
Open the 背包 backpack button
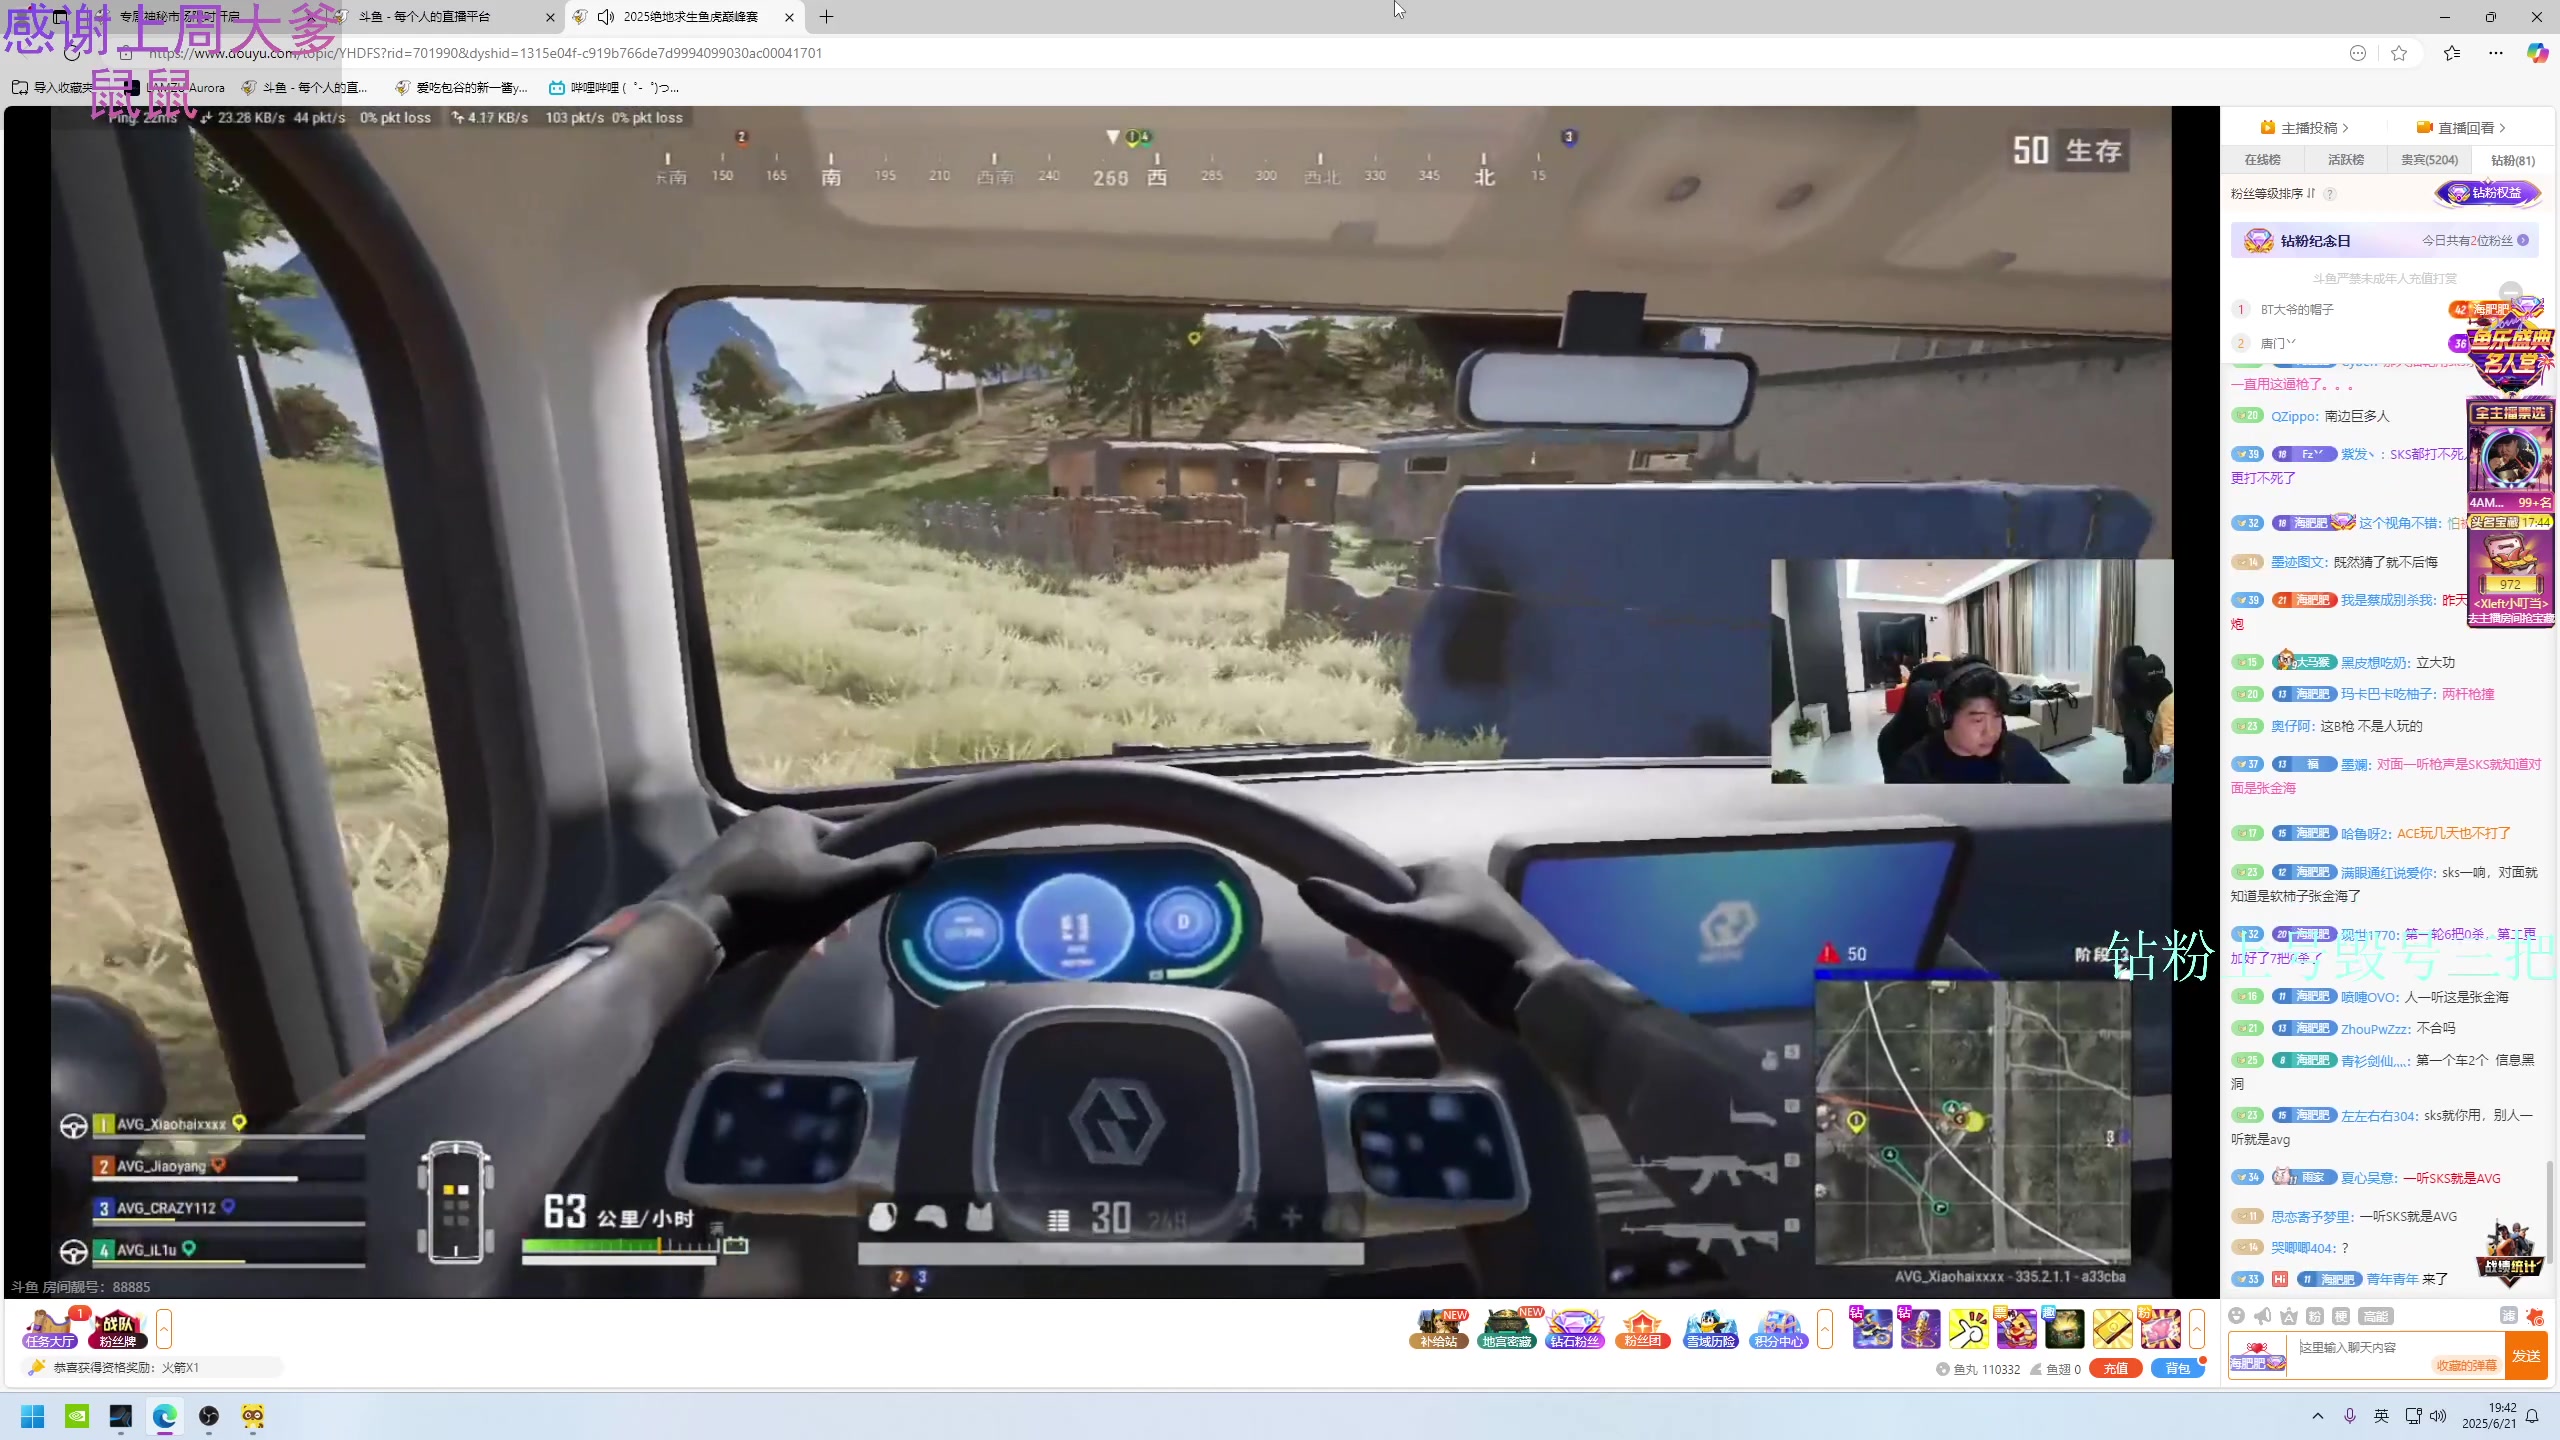coord(2177,1369)
